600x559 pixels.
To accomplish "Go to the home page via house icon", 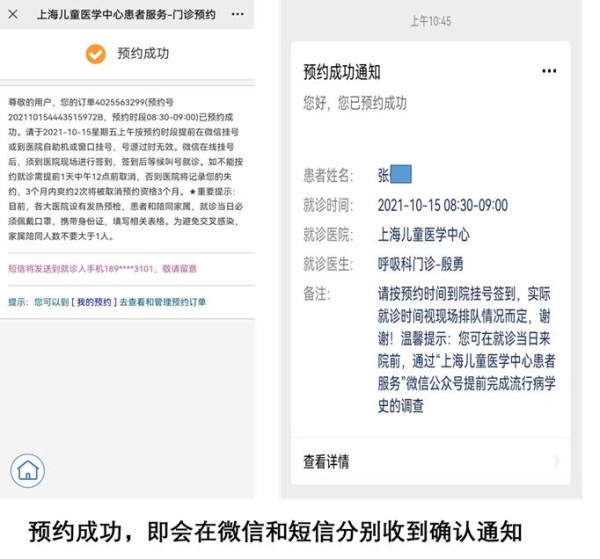I will coord(28,471).
